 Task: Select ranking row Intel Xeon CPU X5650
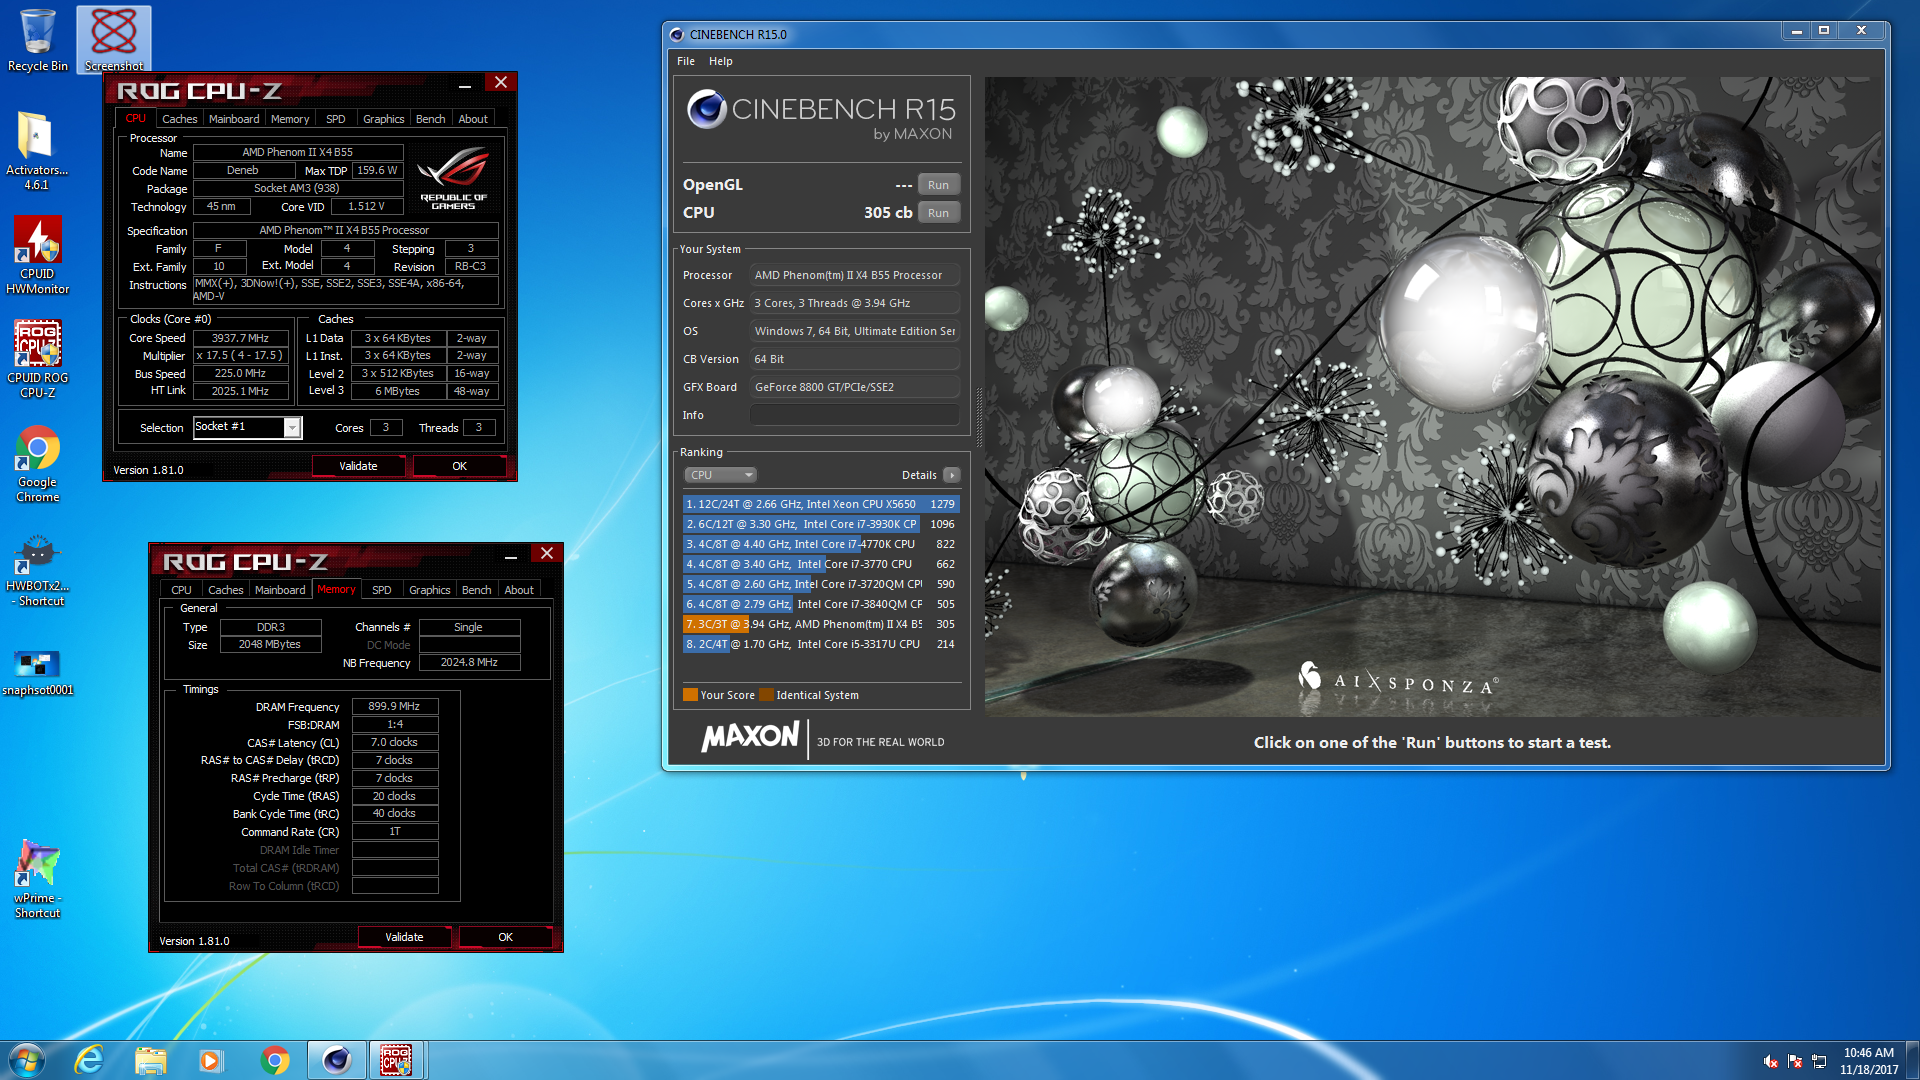(821, 504)
